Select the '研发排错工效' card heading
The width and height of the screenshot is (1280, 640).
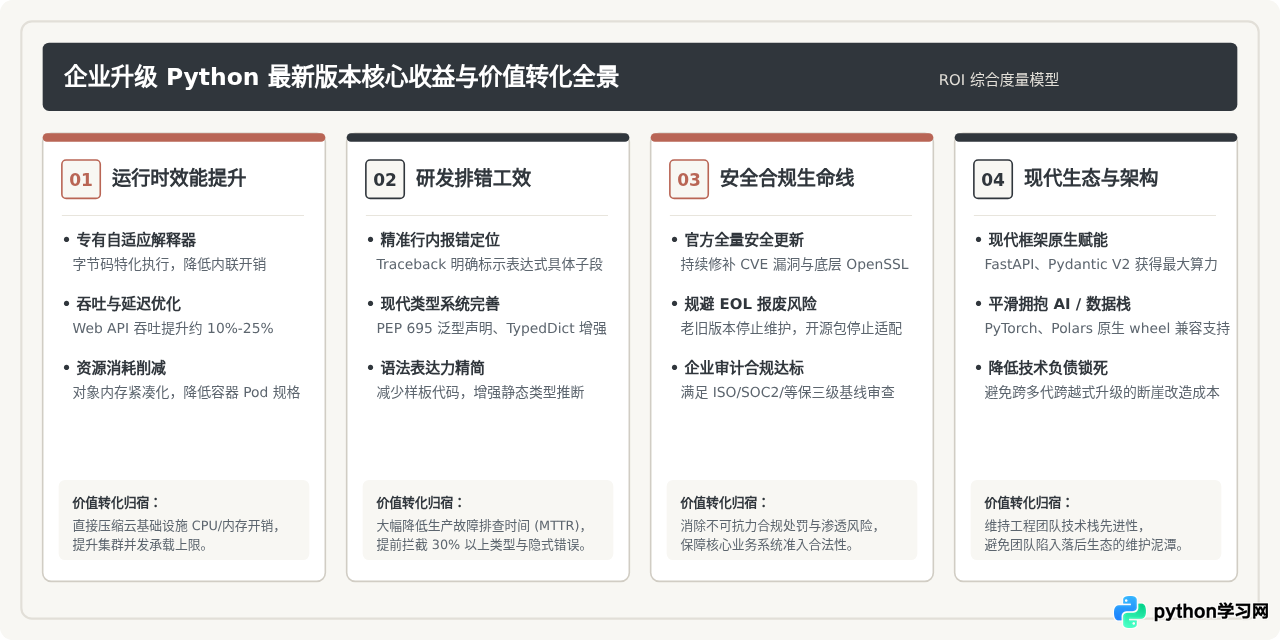tap(473, 179)
